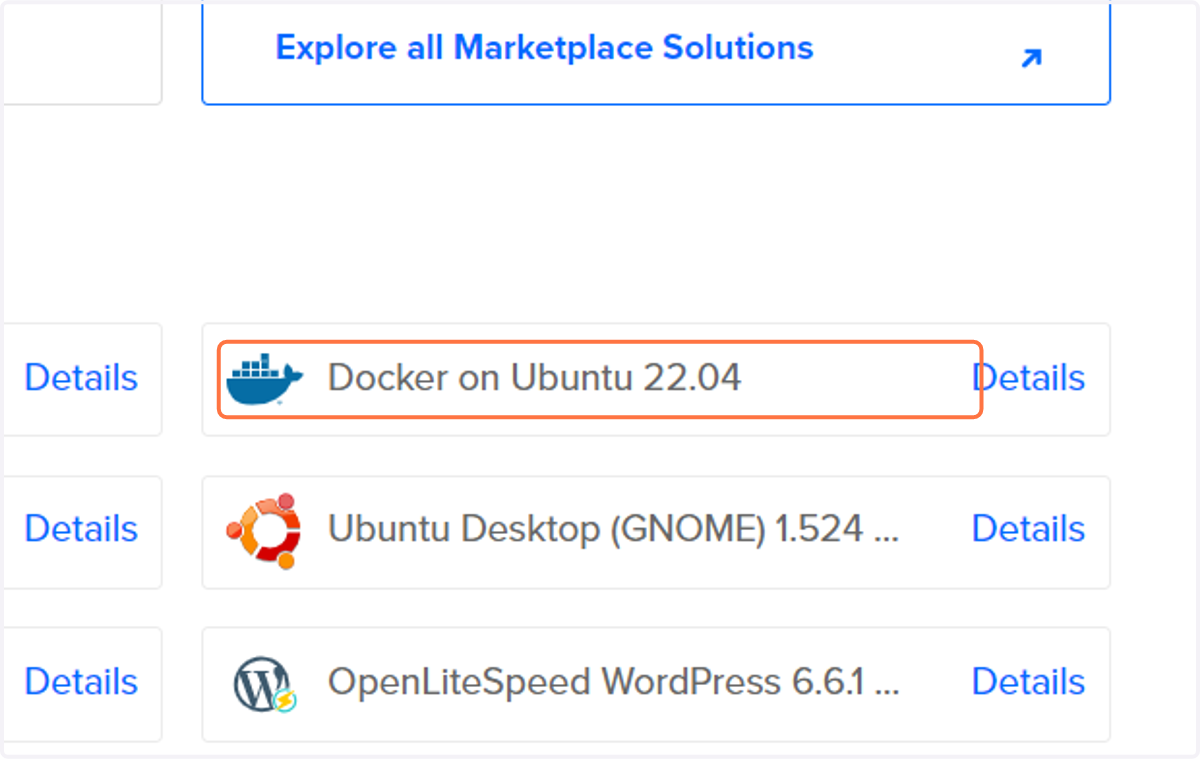Click the OpenLiteSpeed WordPress logo icon
The image size is (1200, 759).
264,683
